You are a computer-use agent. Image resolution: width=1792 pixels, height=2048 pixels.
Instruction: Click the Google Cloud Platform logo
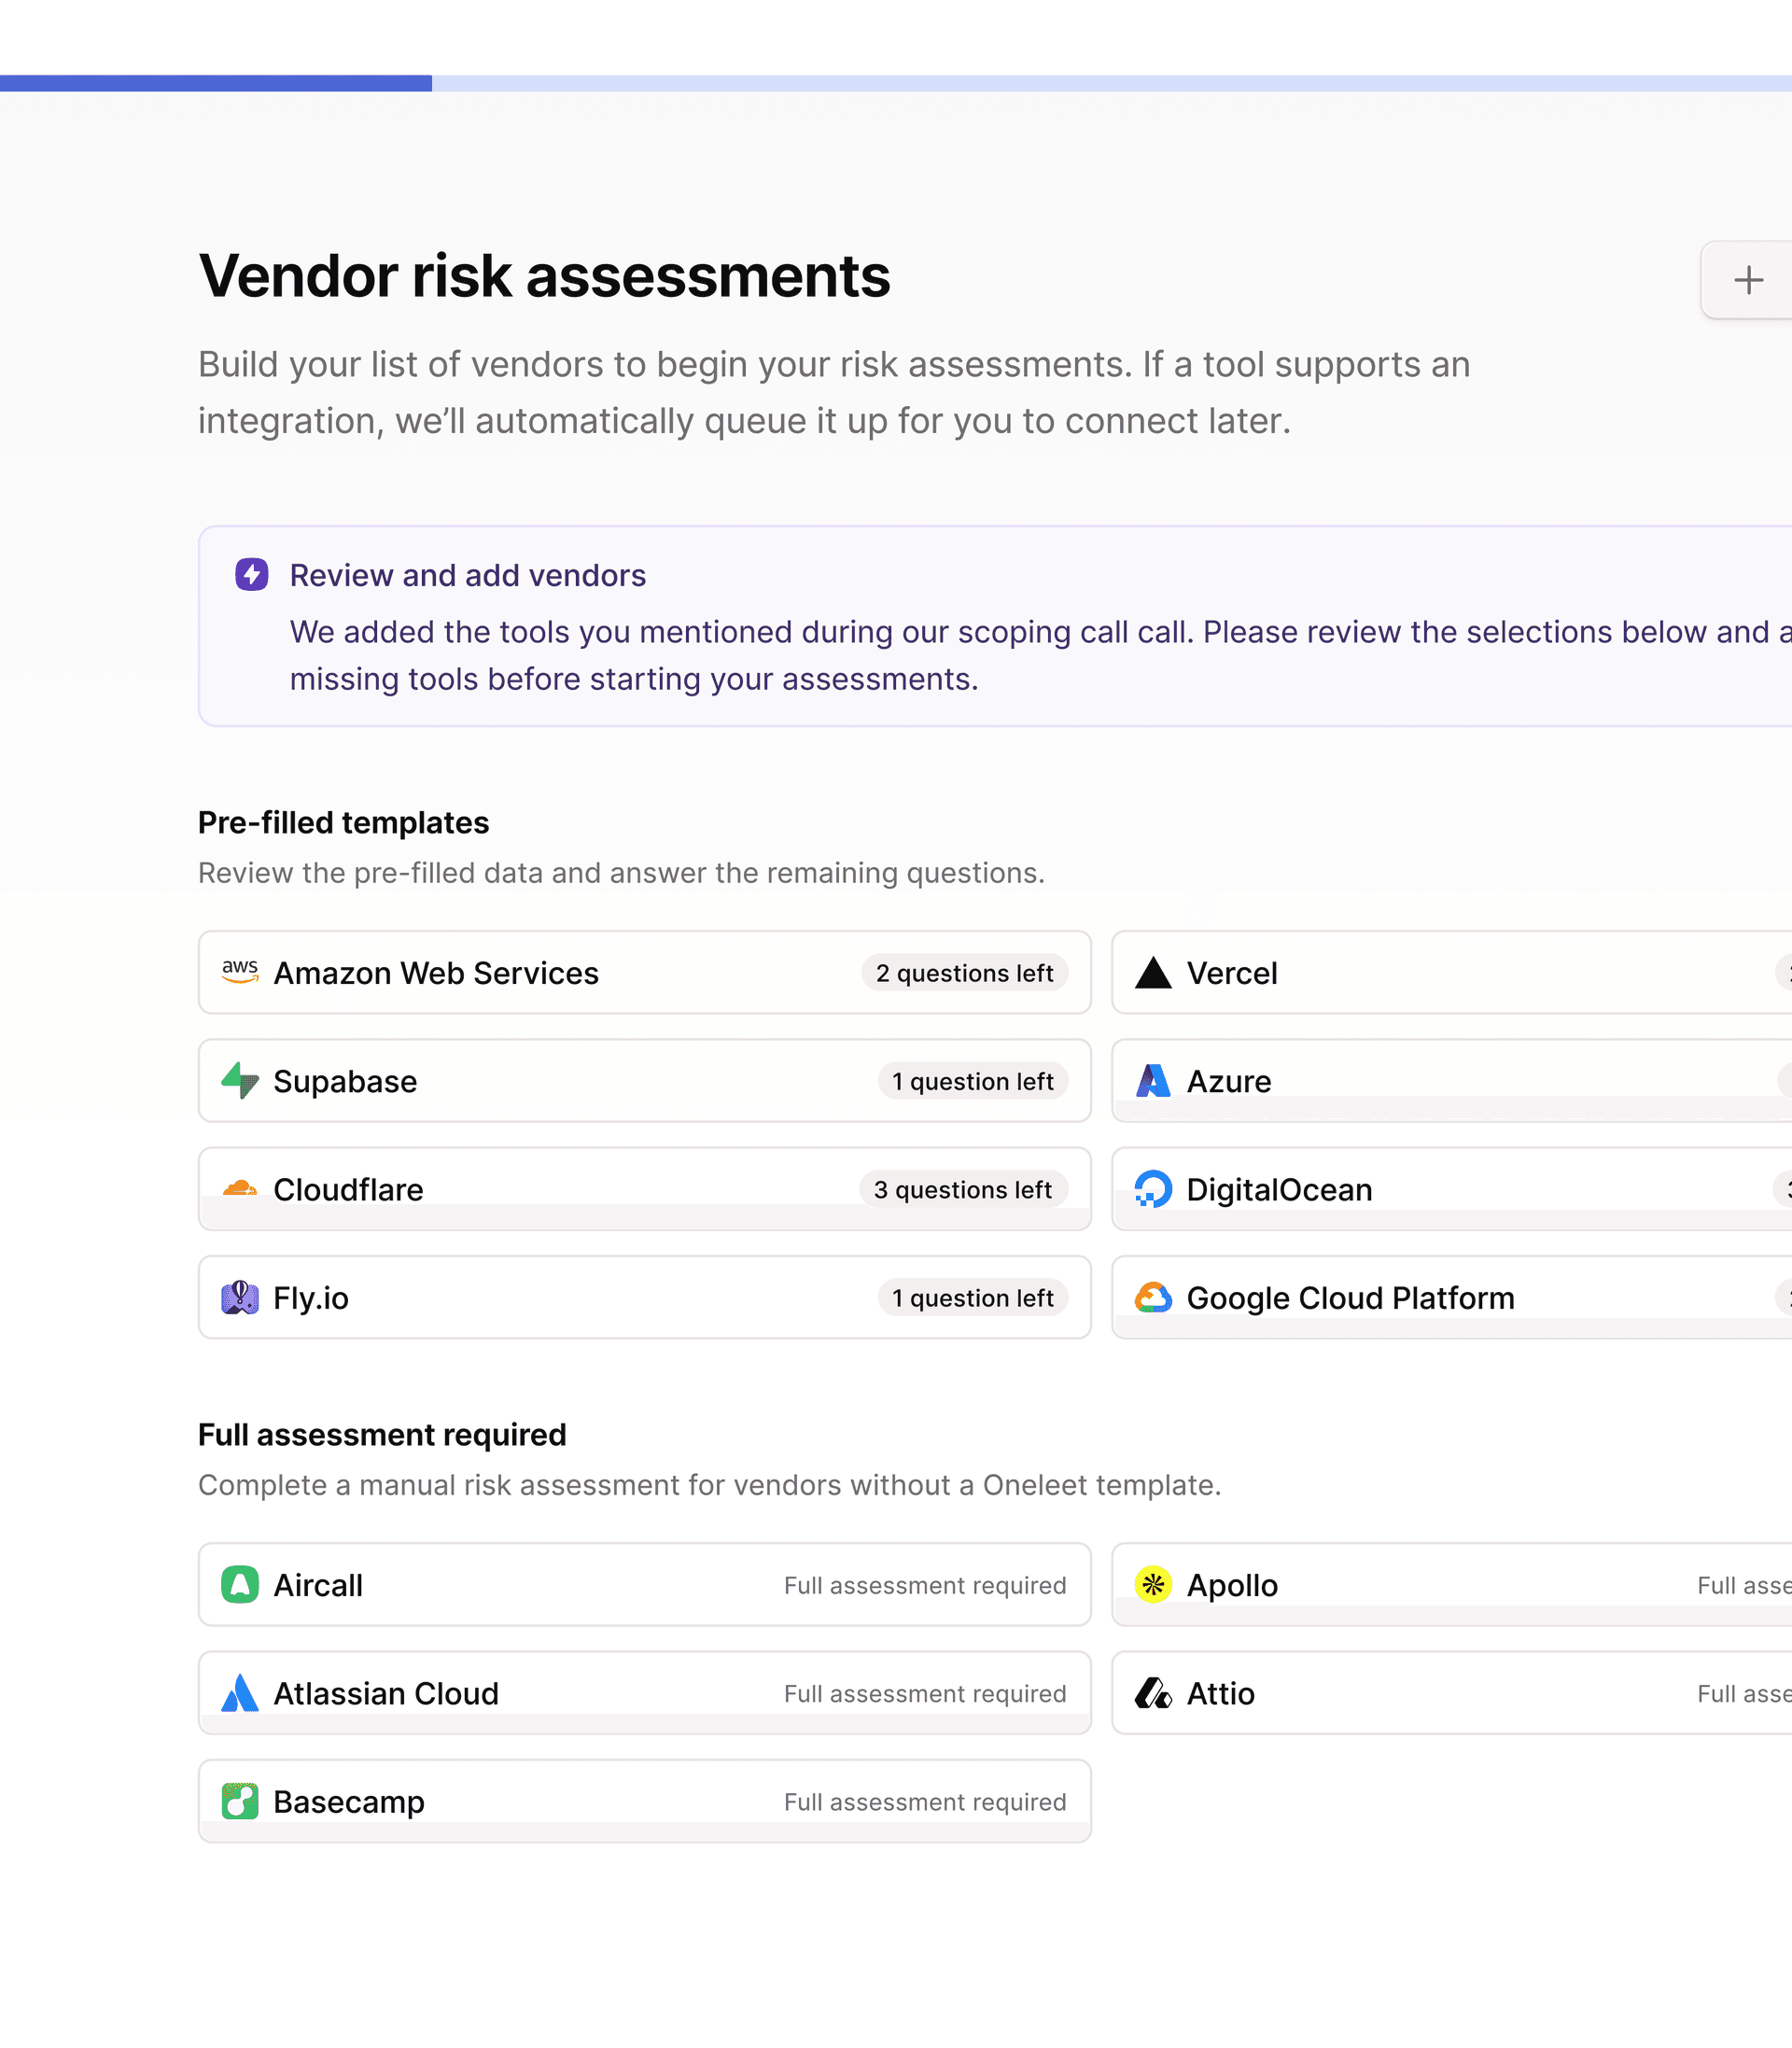coord(1153,1297)
